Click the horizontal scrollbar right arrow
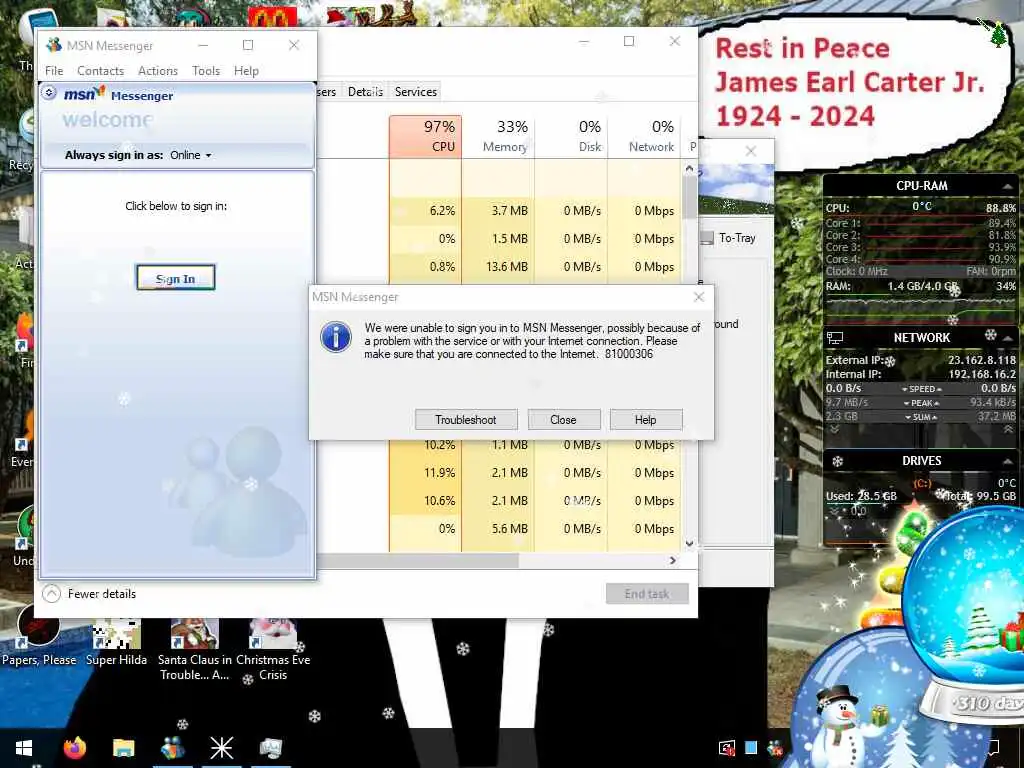Image resolution: width=1024 pixels, height=768 pixels. (x=673, y=560)
